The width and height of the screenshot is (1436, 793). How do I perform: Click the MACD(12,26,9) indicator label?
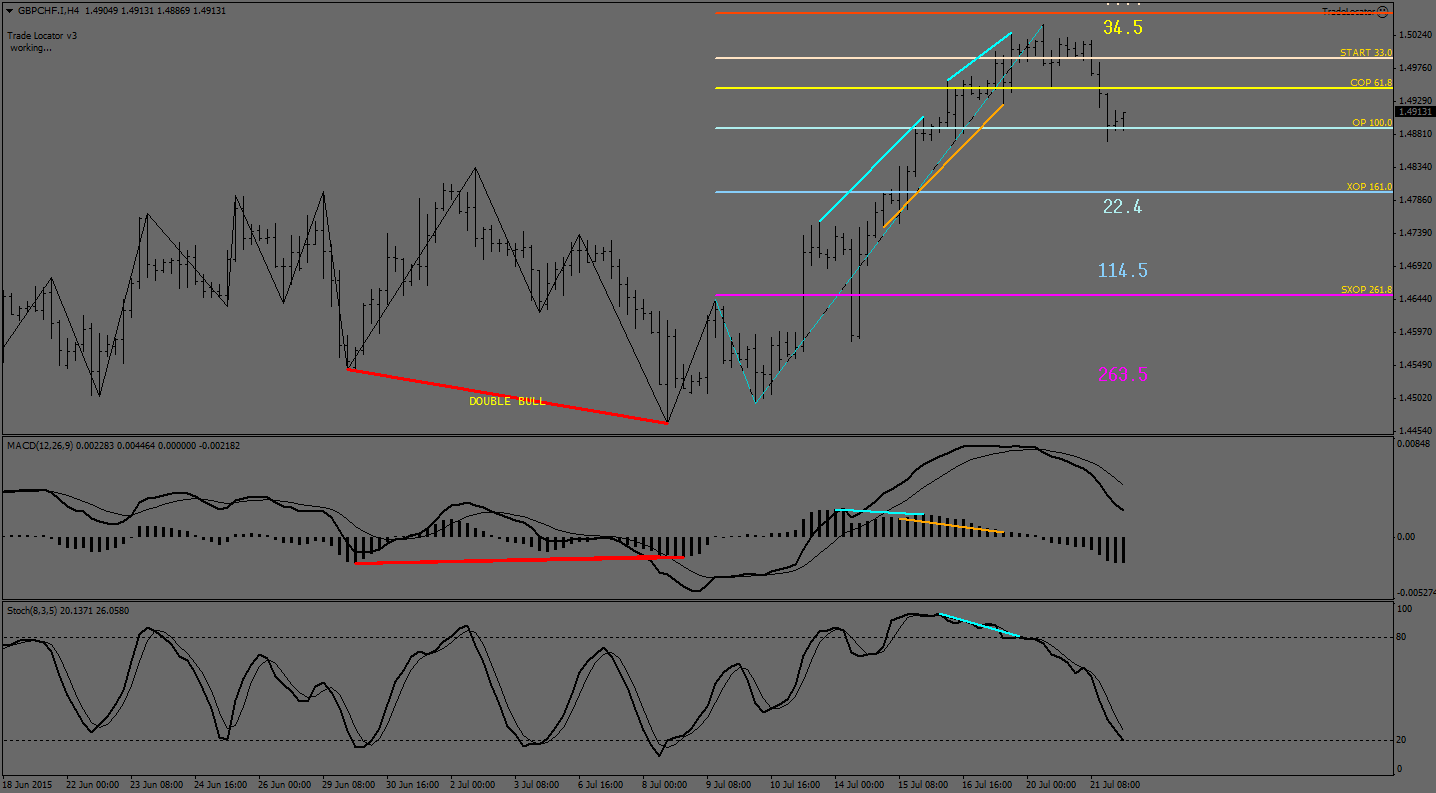(40, 443)
